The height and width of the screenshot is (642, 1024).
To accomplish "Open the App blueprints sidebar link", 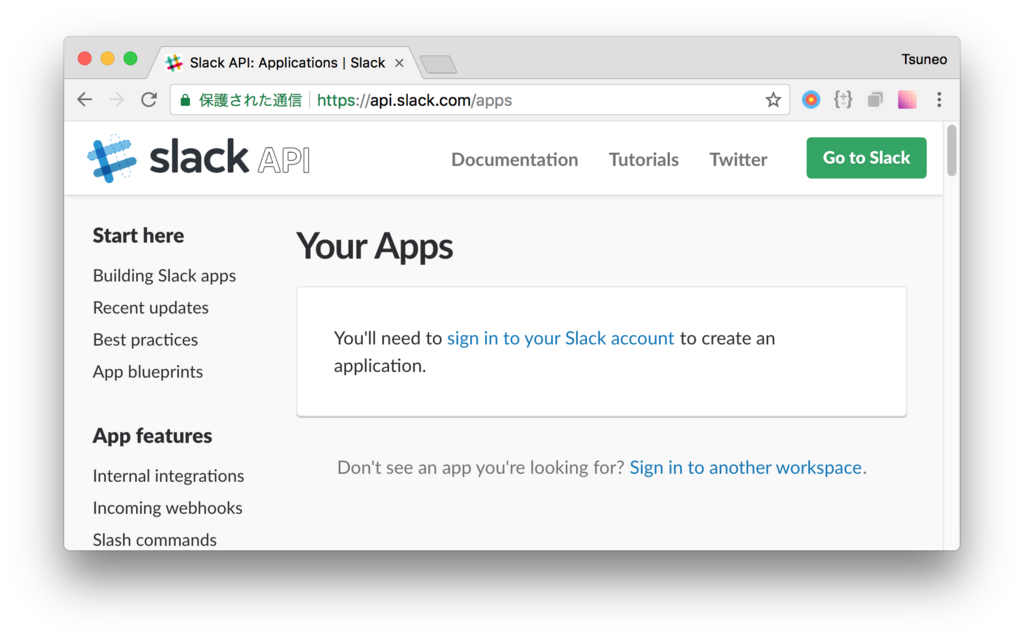I will click(148, 372).
